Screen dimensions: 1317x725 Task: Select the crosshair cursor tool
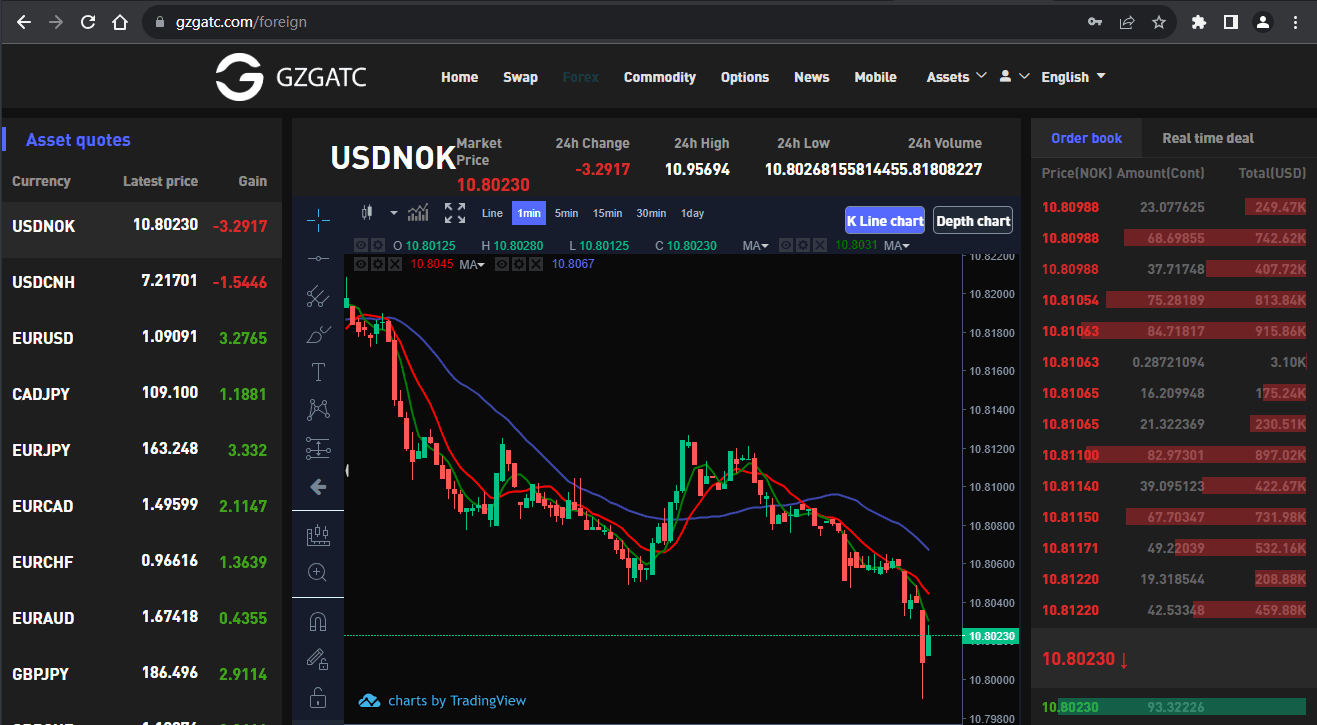[318, 220]
